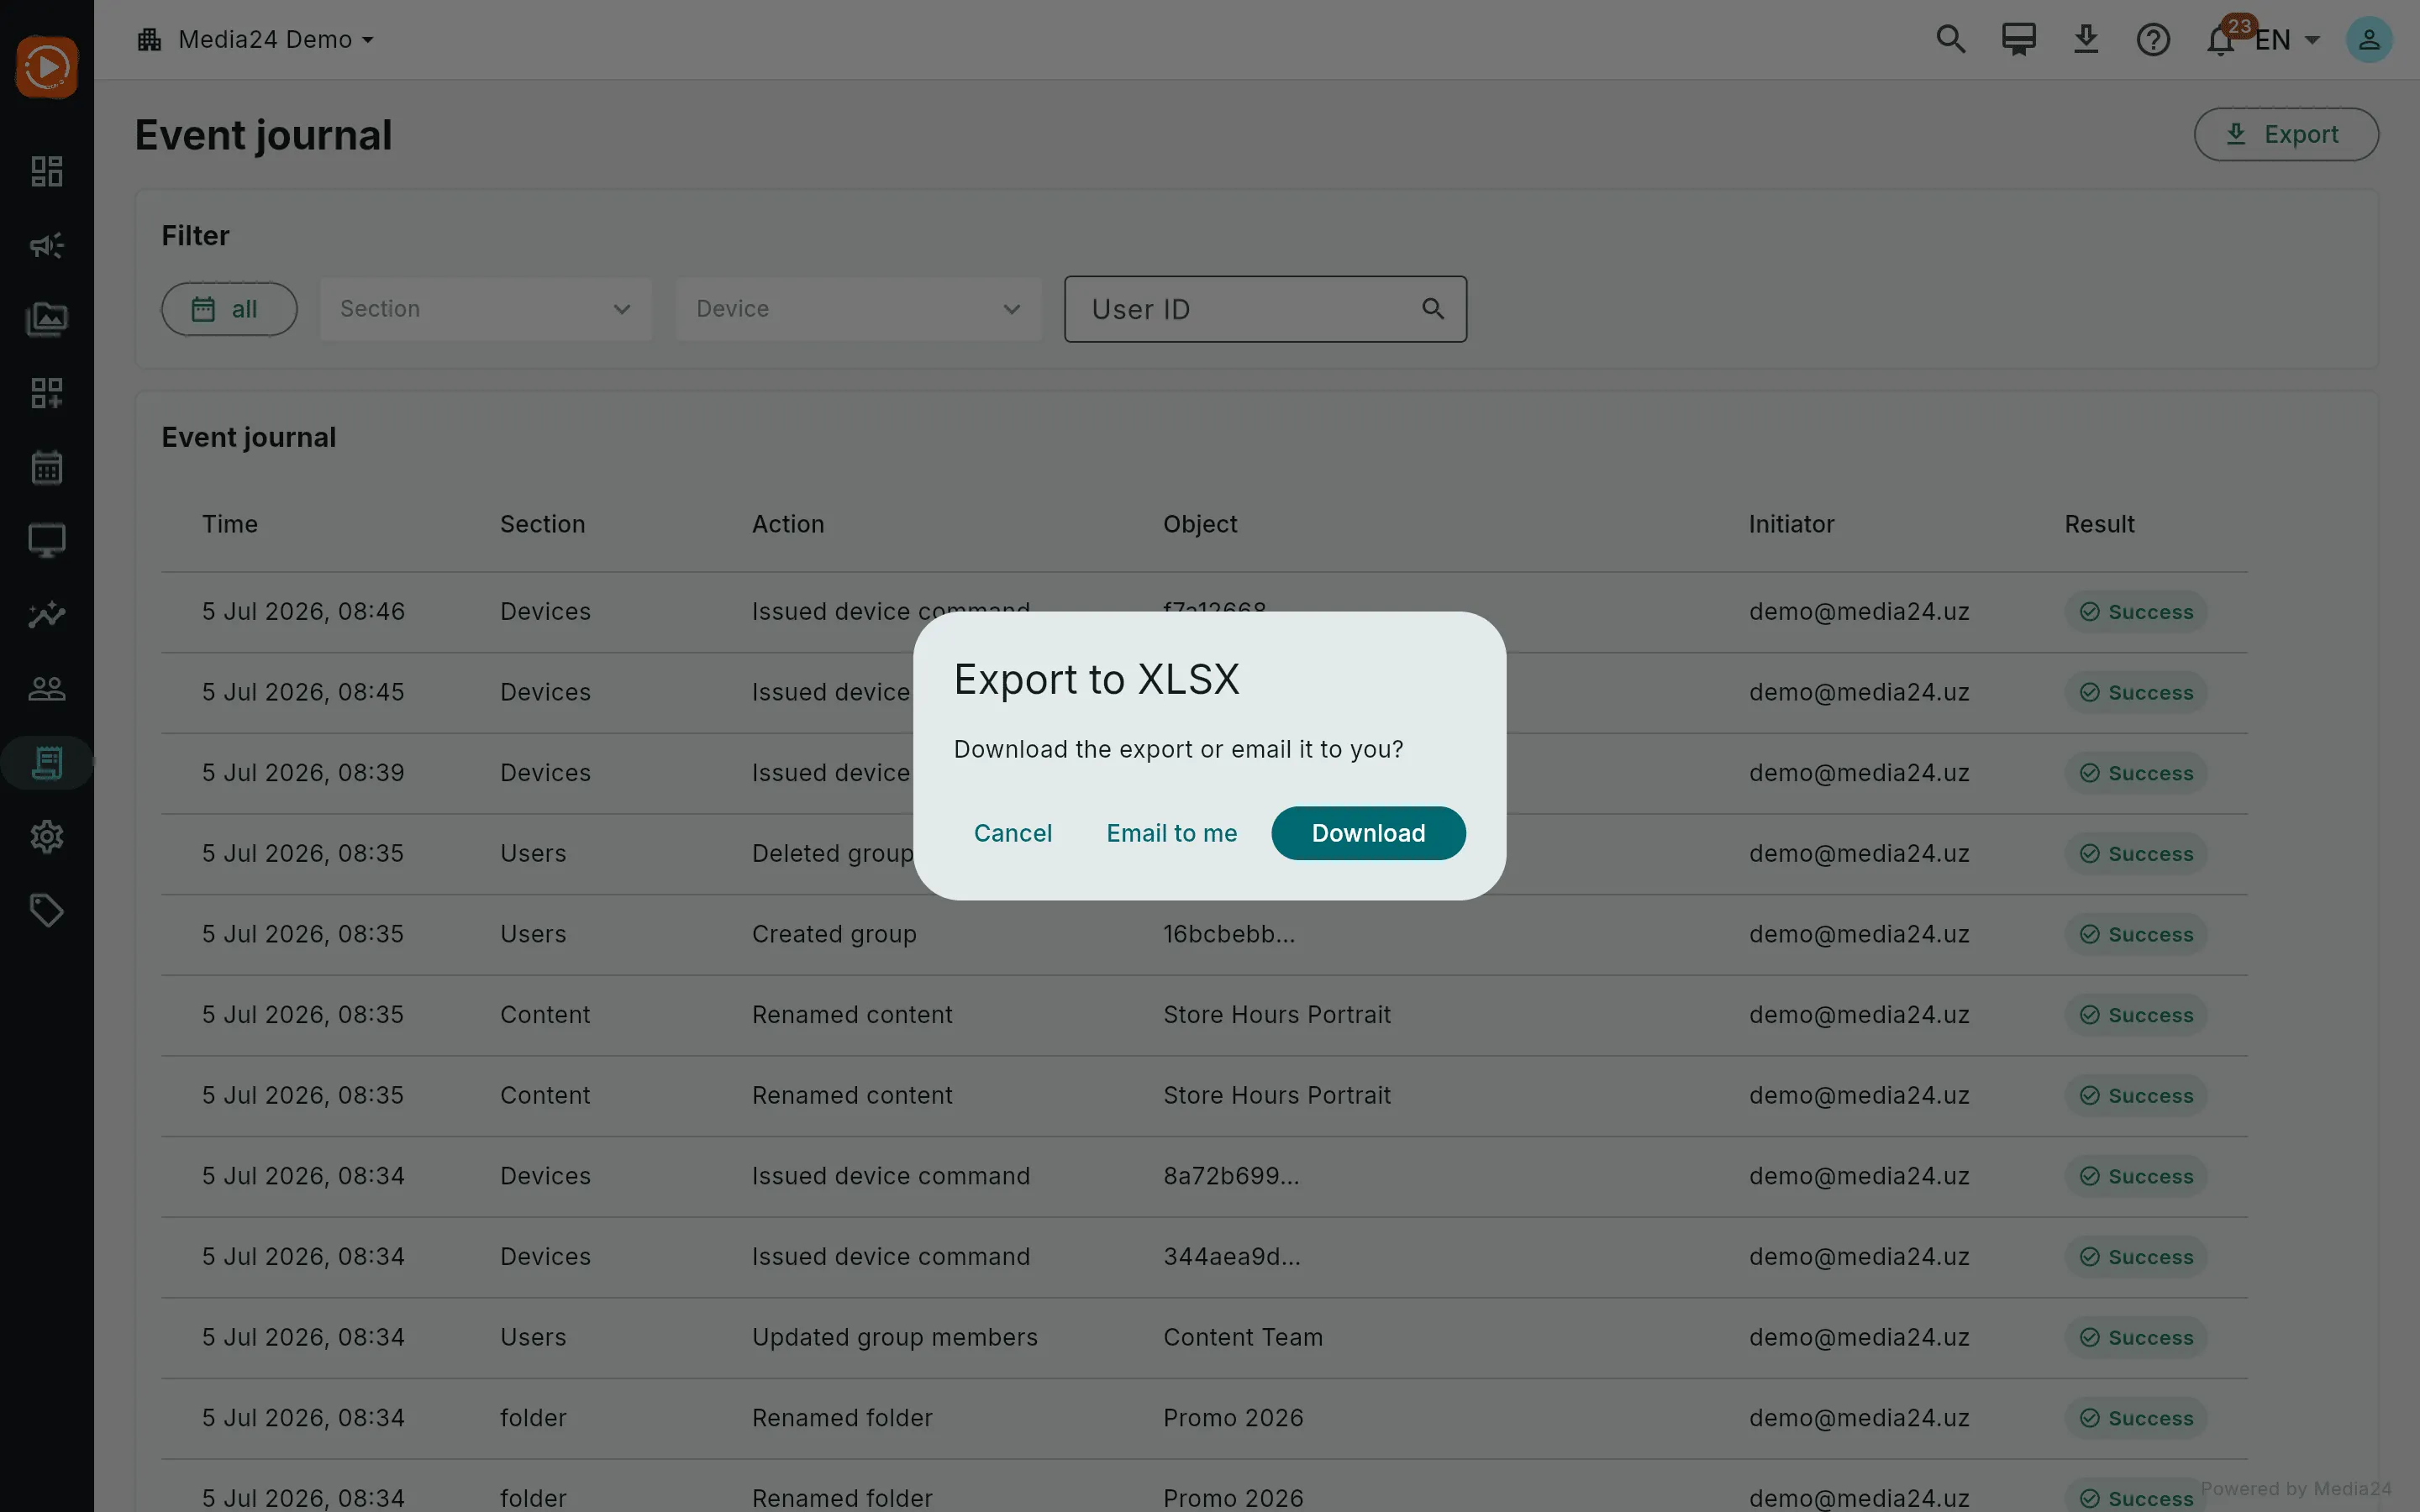This screenshot has height=1512, width=2420.
Task: Click initiator demo@media24.uz in 08:39 row
Action: tap(1859, 773)
